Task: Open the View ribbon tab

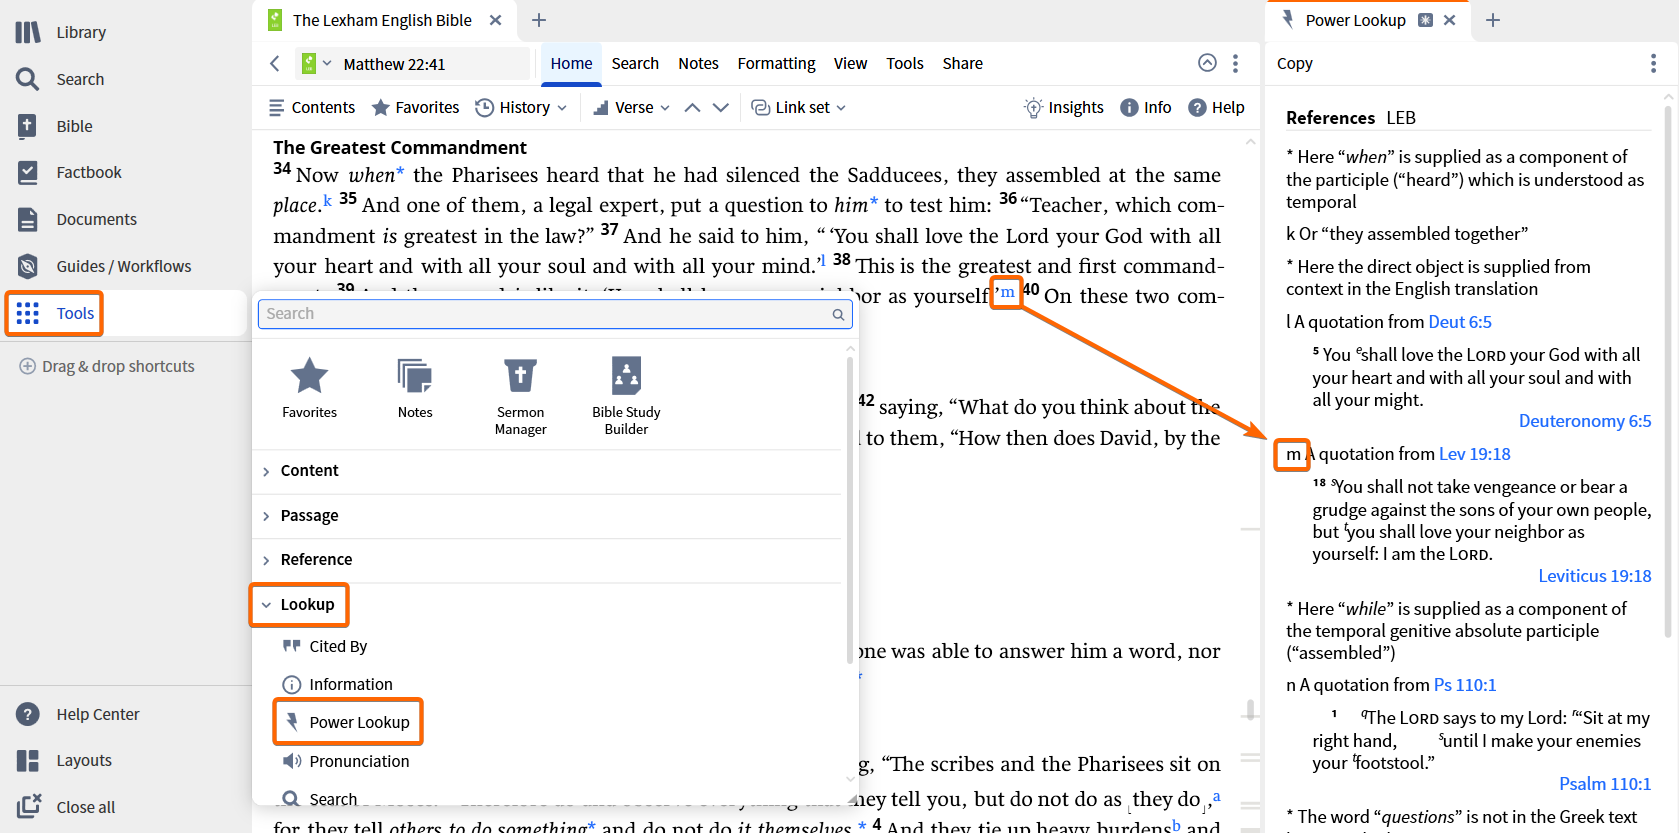Action: (x=850, y=63)
